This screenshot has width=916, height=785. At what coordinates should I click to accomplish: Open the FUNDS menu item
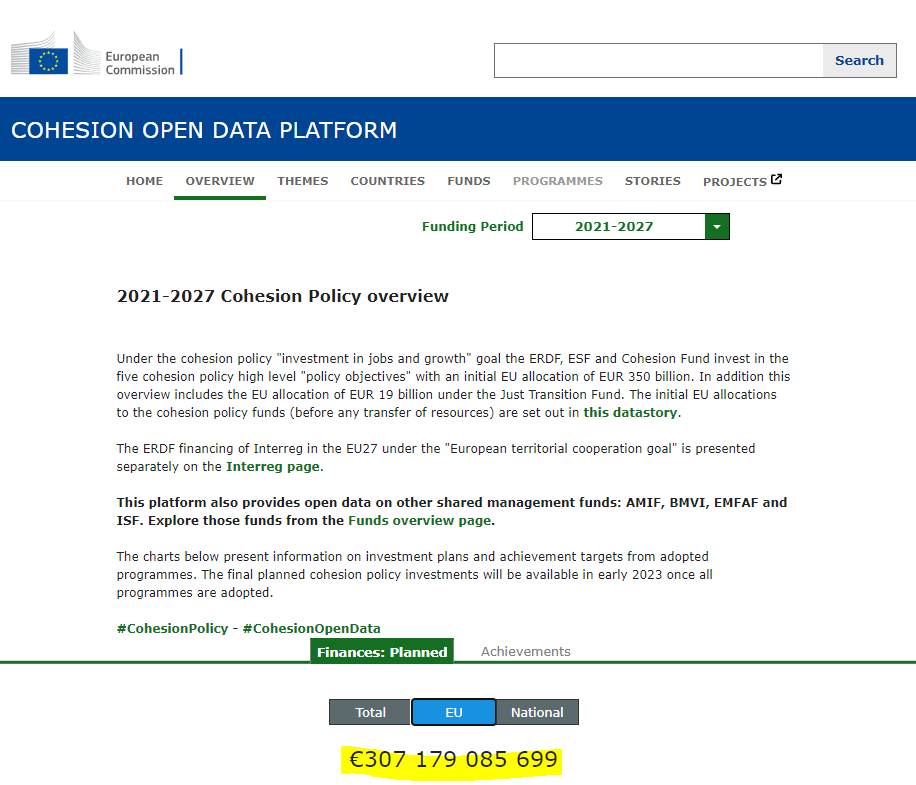click(x=469, y=181)
